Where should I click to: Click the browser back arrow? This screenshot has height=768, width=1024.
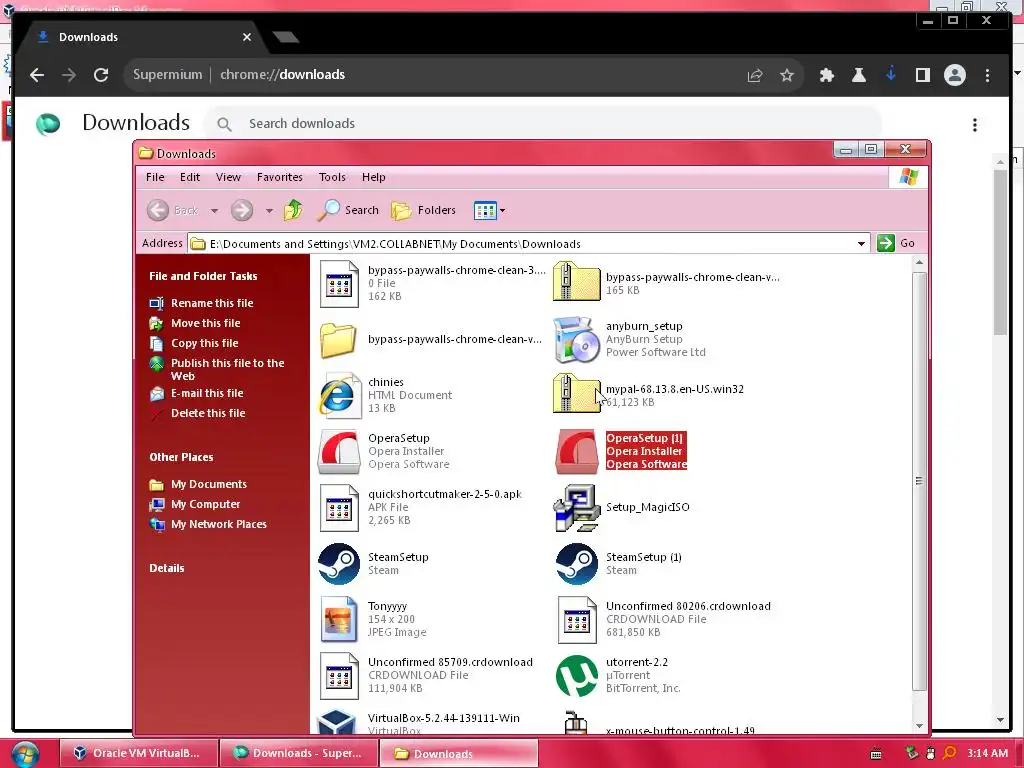coord(37,75)
